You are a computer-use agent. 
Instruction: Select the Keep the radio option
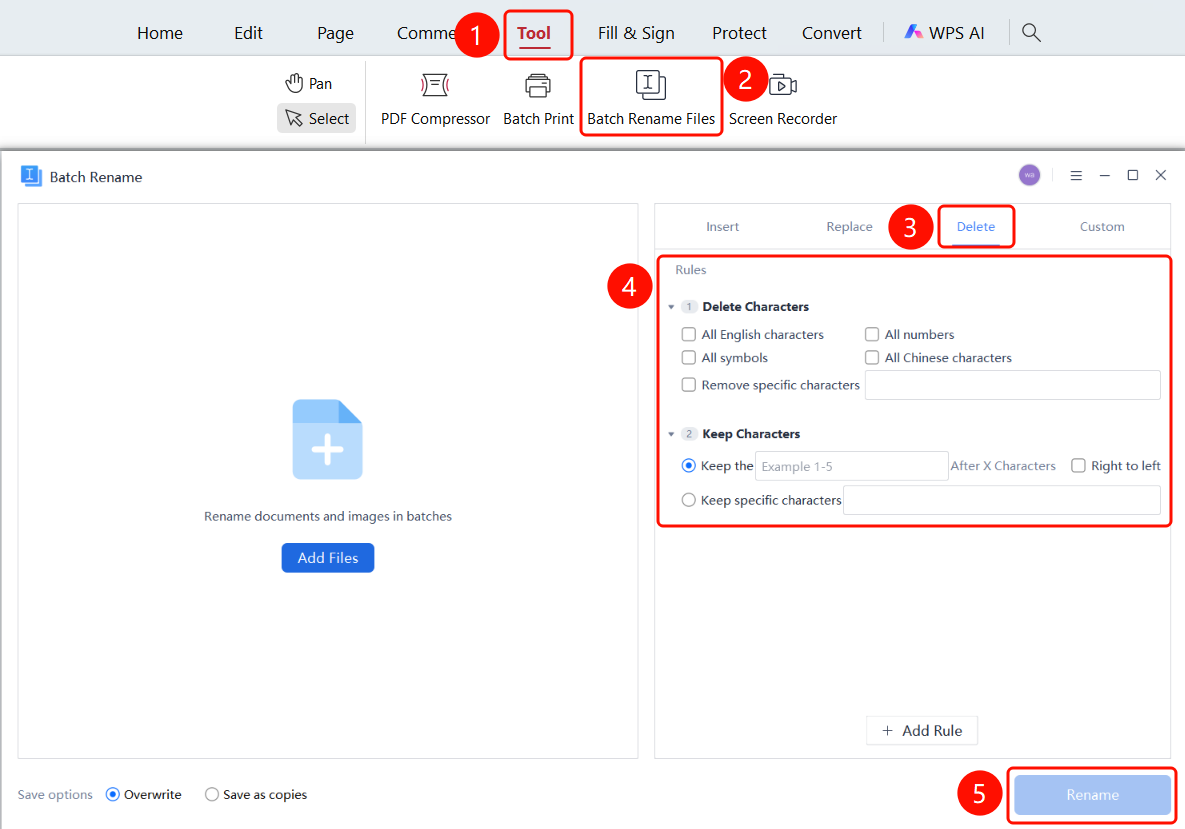(688, 466)
